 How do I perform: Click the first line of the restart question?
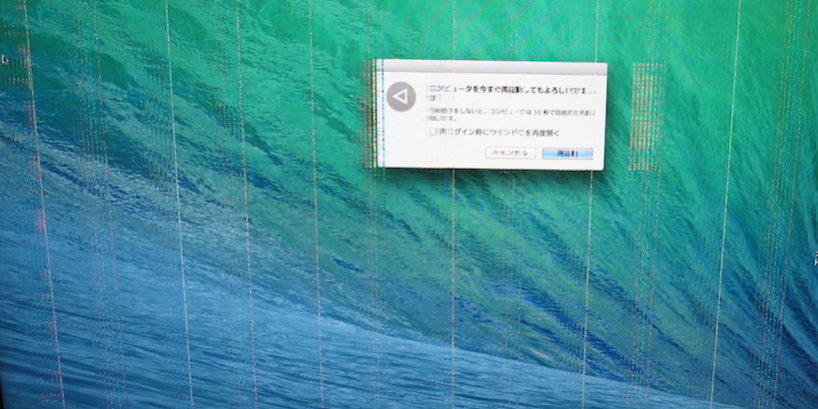(510, 87)
